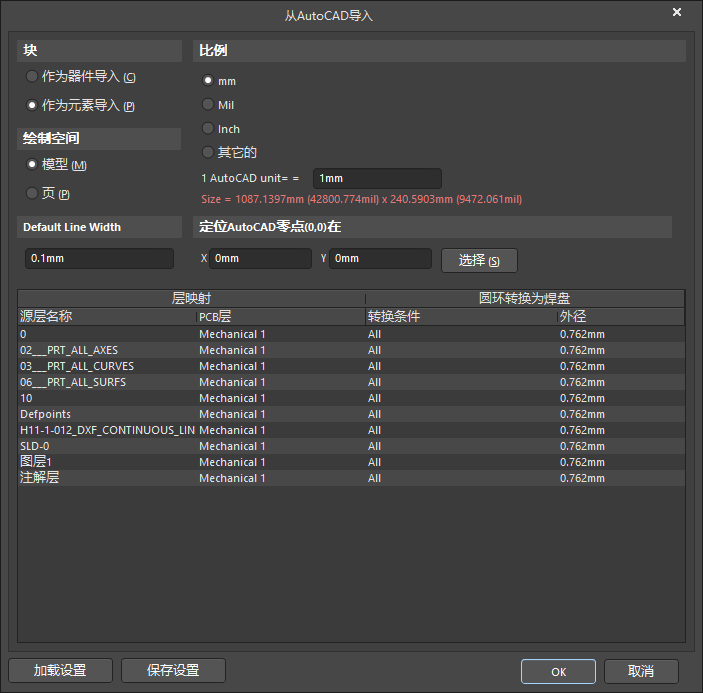Click the 保存设置 save settings button
The image size is (703, 693).
pos(173,670)
